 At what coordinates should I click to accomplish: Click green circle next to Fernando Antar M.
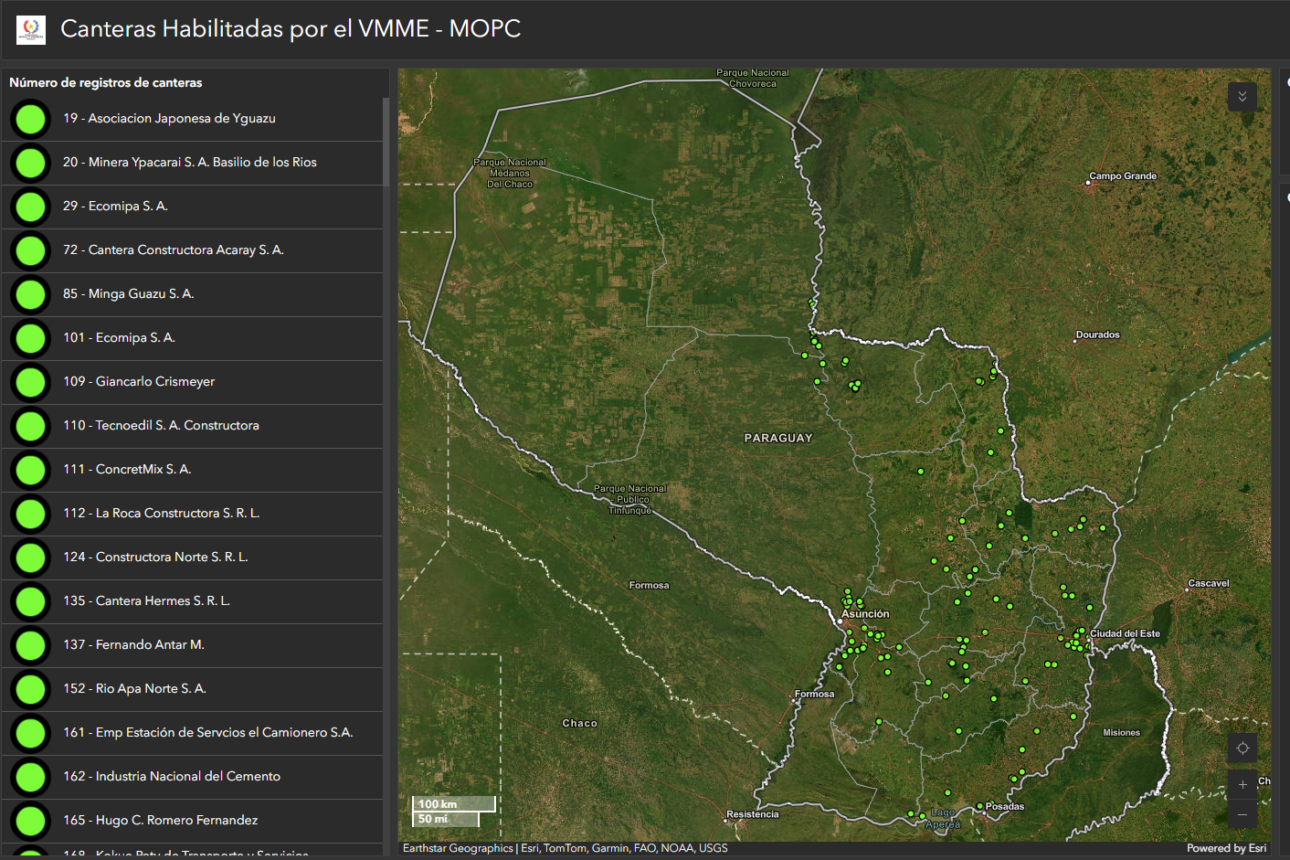(x=31, y=645)
